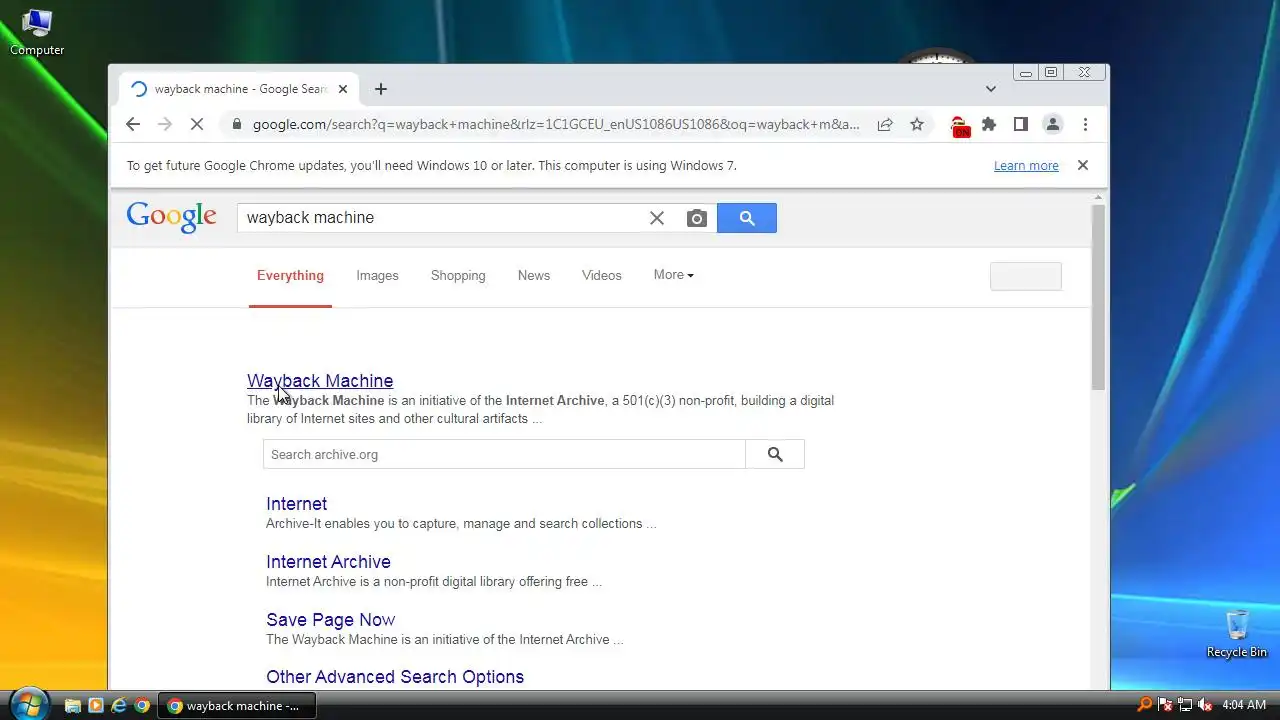
Task: Open the Santa hat extension marked ON
Action: click(959, 126)
